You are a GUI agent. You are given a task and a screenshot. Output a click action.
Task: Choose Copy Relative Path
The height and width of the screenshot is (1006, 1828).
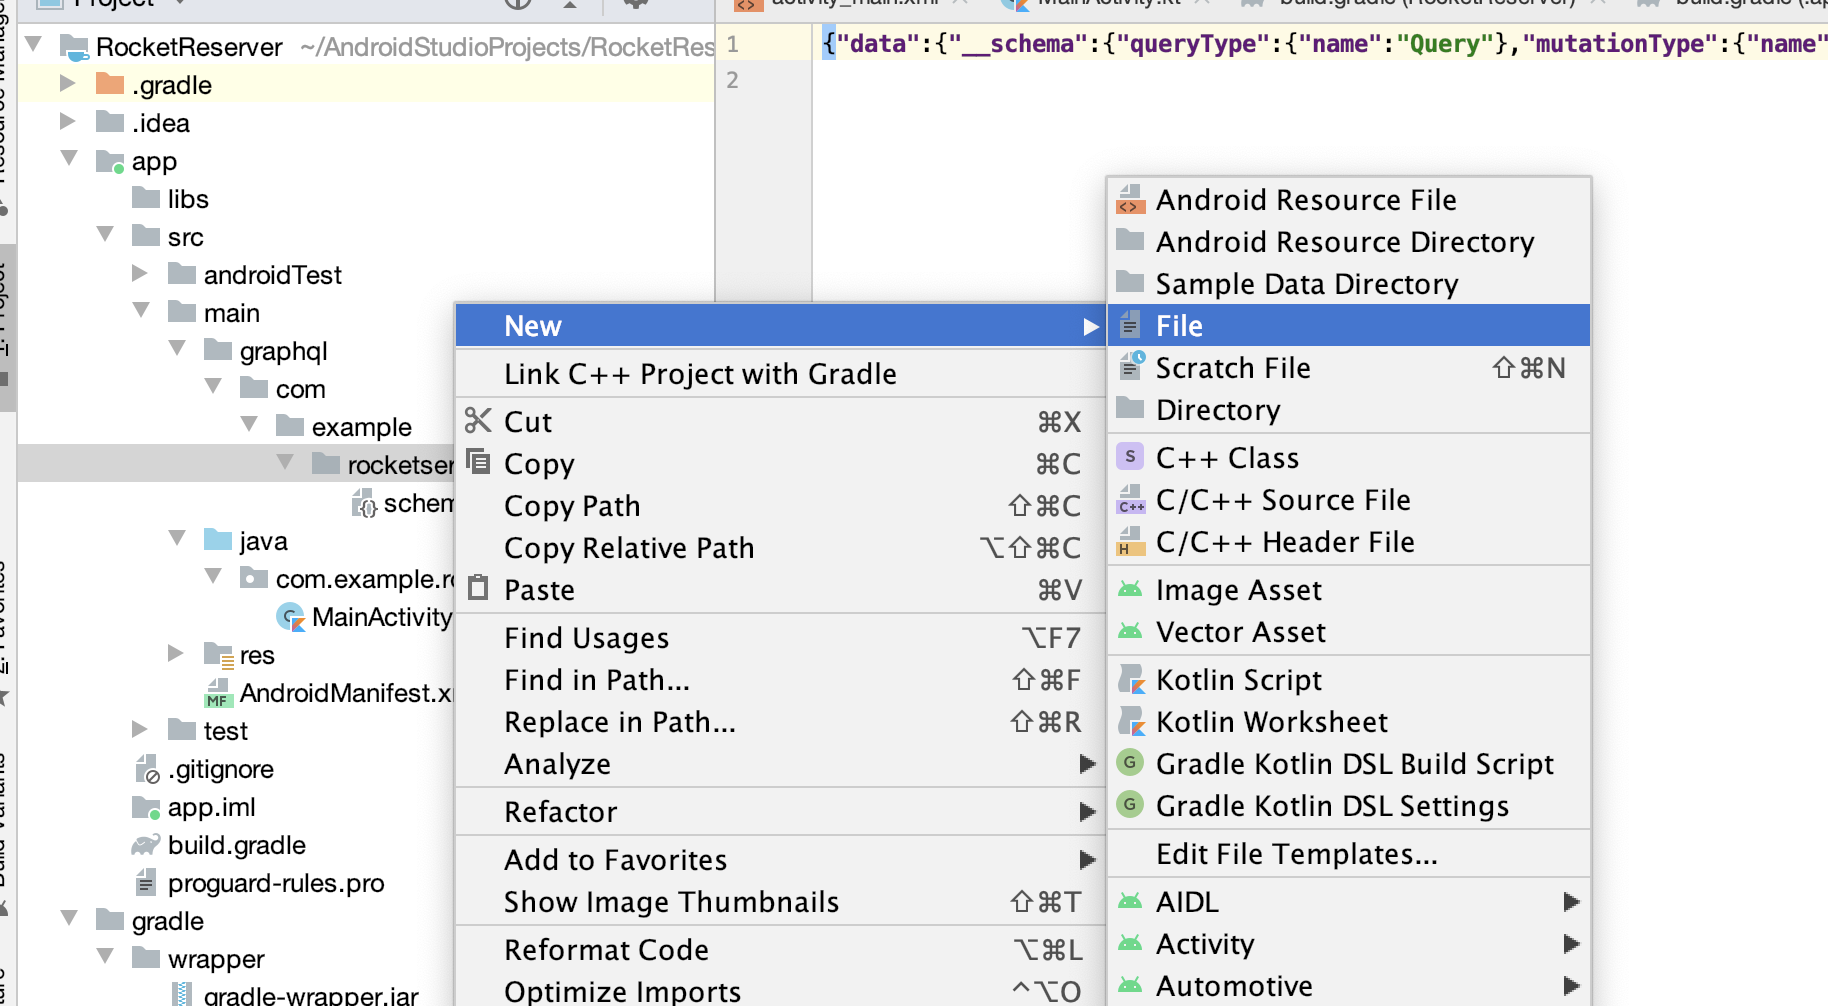[780, 547]
